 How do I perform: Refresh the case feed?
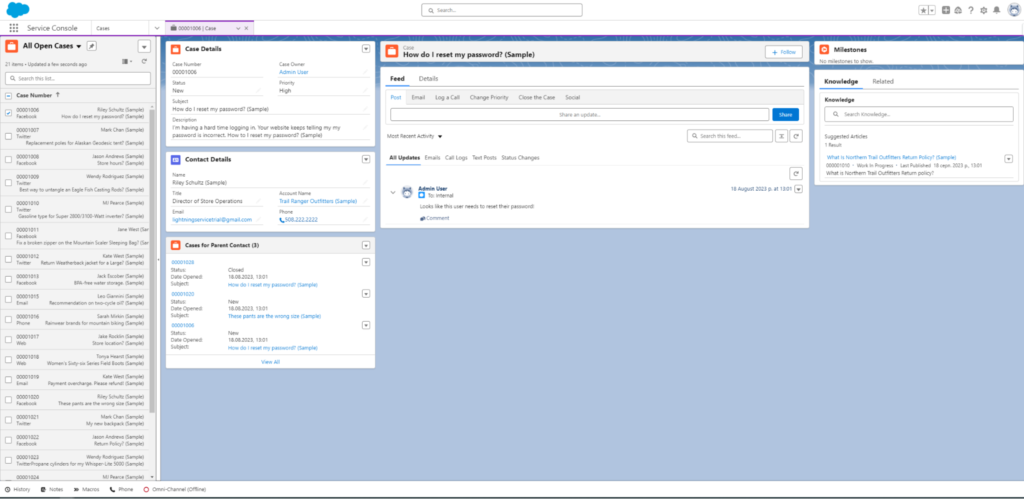[796, 135]
